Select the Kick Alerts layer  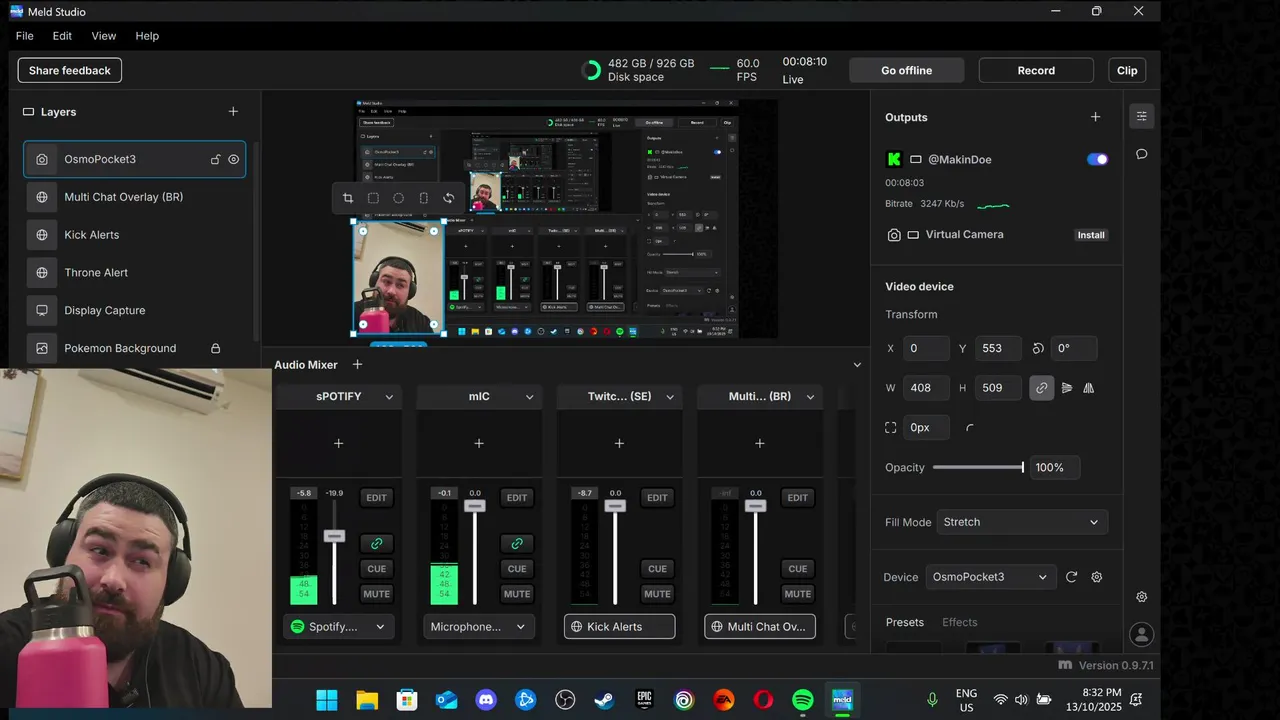tap(135, 235)
